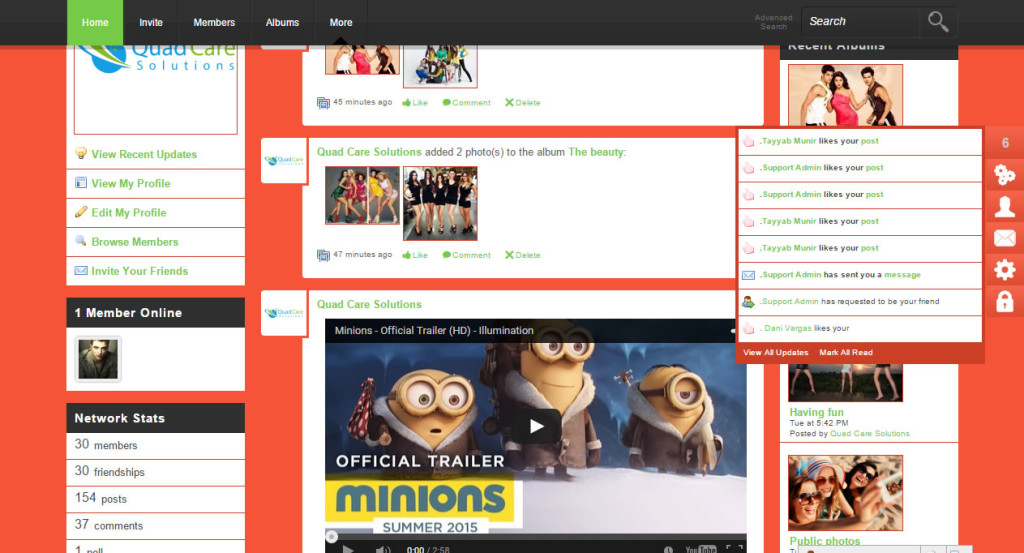Open Support Admin message notification

point(860,275)
